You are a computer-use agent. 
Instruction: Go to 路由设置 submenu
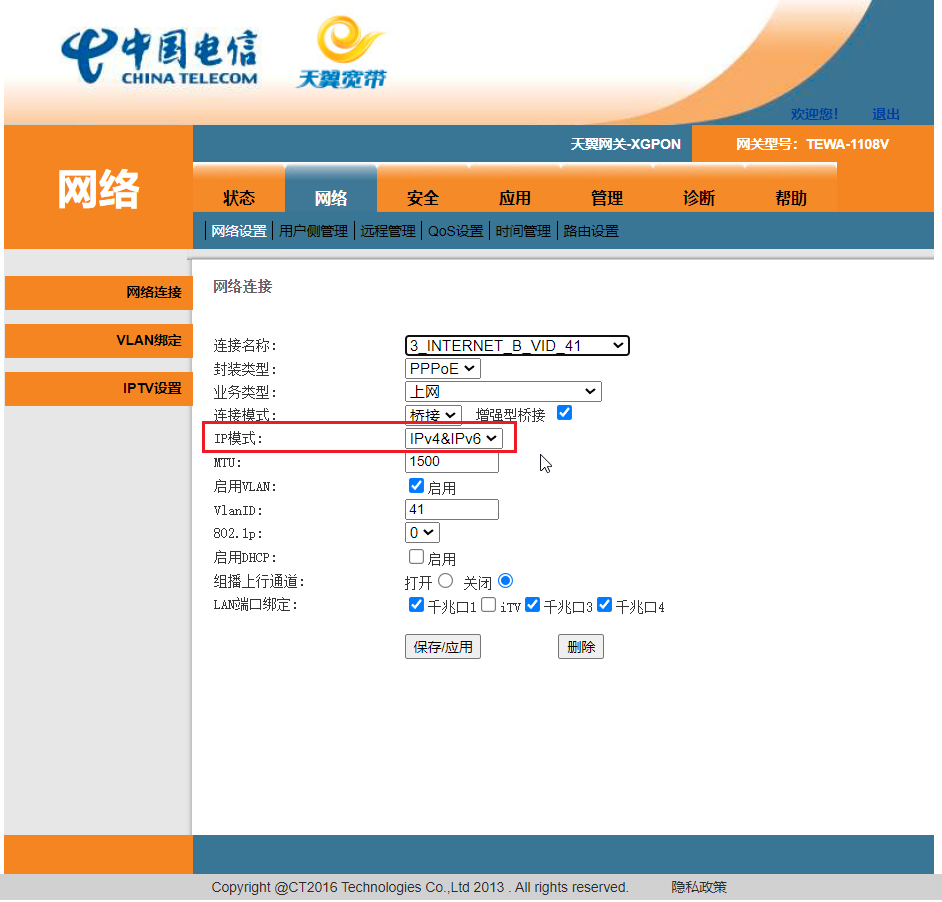tap(591, 231)
